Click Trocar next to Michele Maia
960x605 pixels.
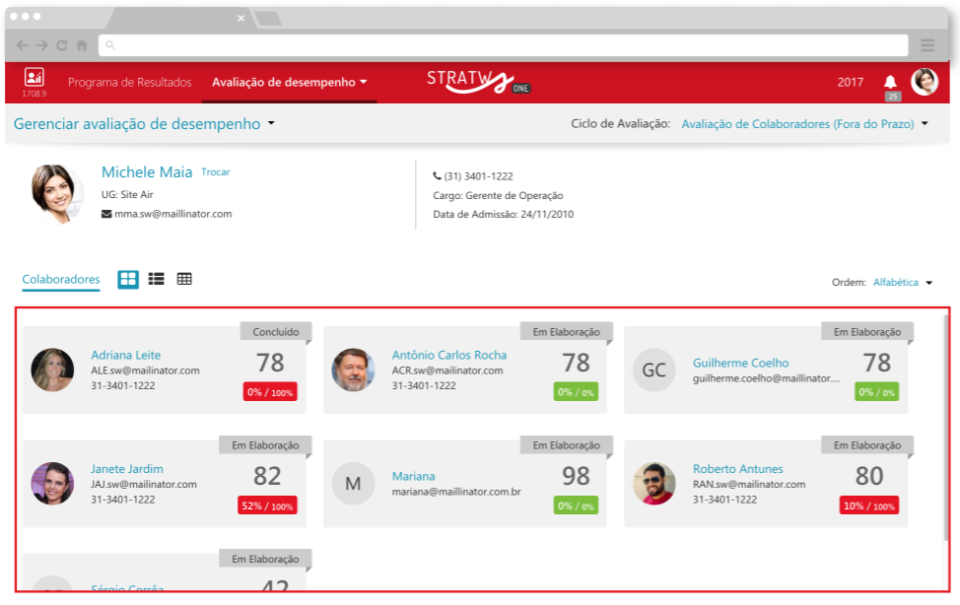(216, 172)
